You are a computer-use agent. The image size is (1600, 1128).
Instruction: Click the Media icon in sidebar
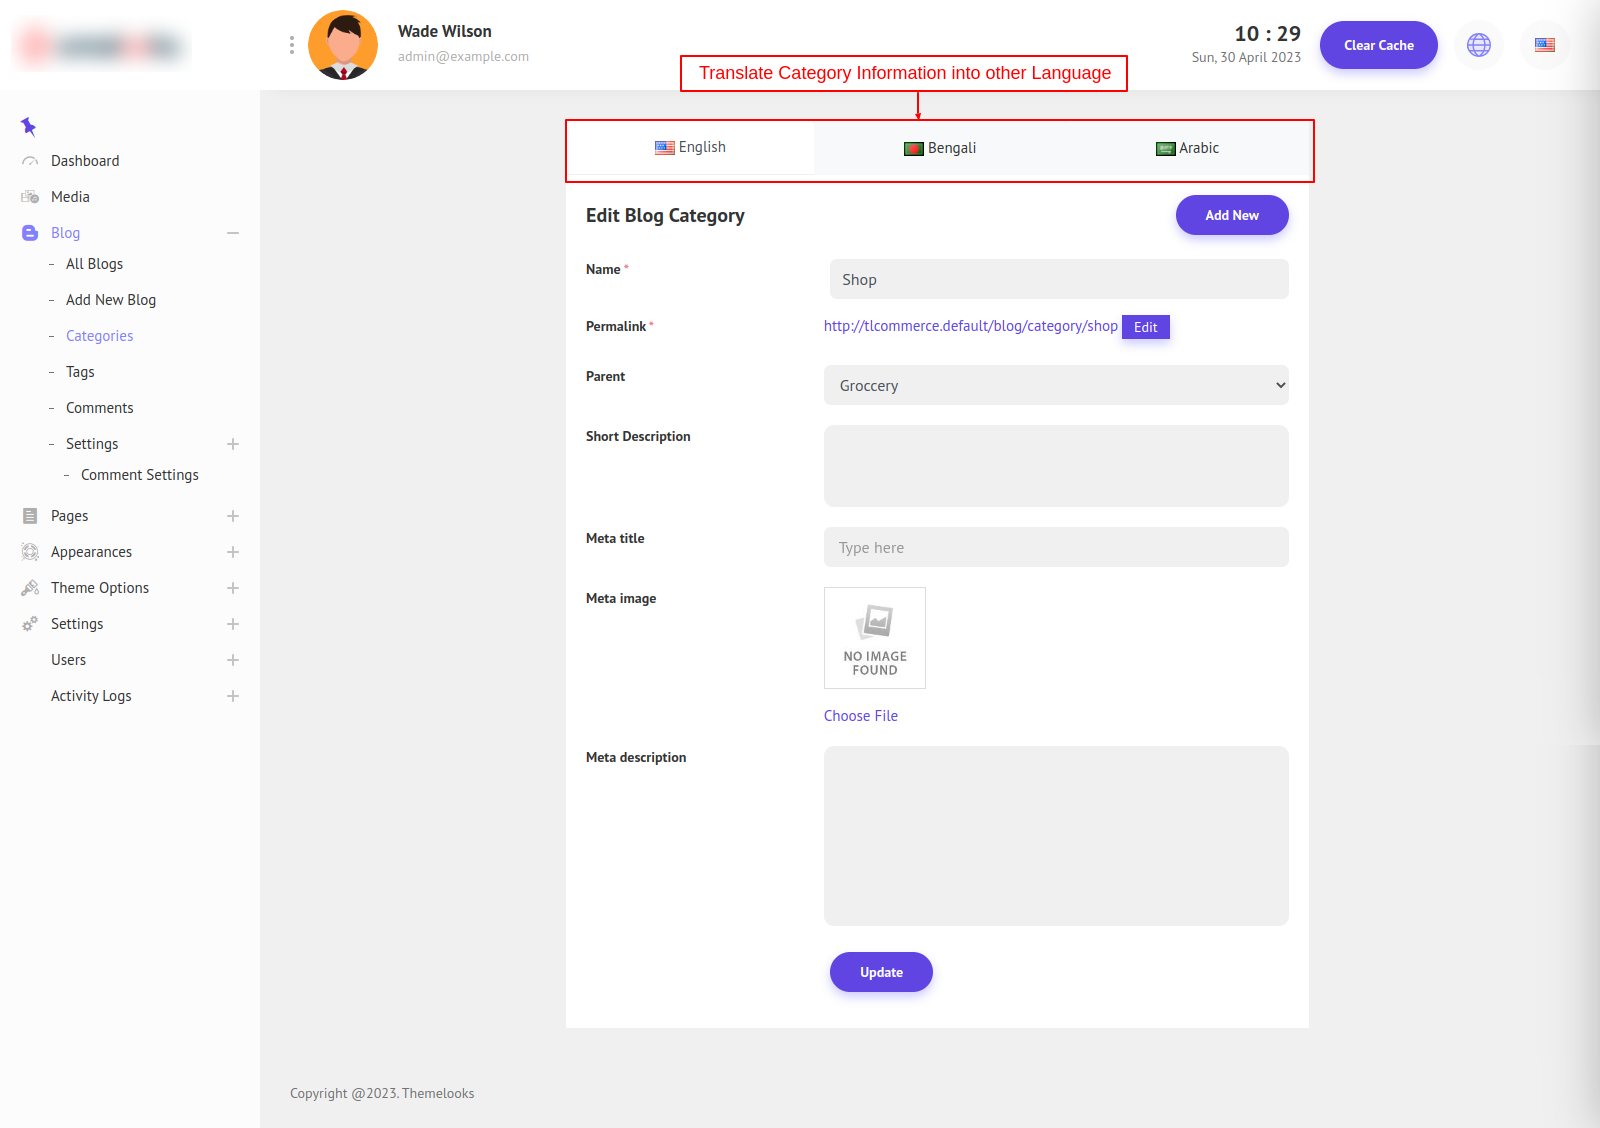30,197
